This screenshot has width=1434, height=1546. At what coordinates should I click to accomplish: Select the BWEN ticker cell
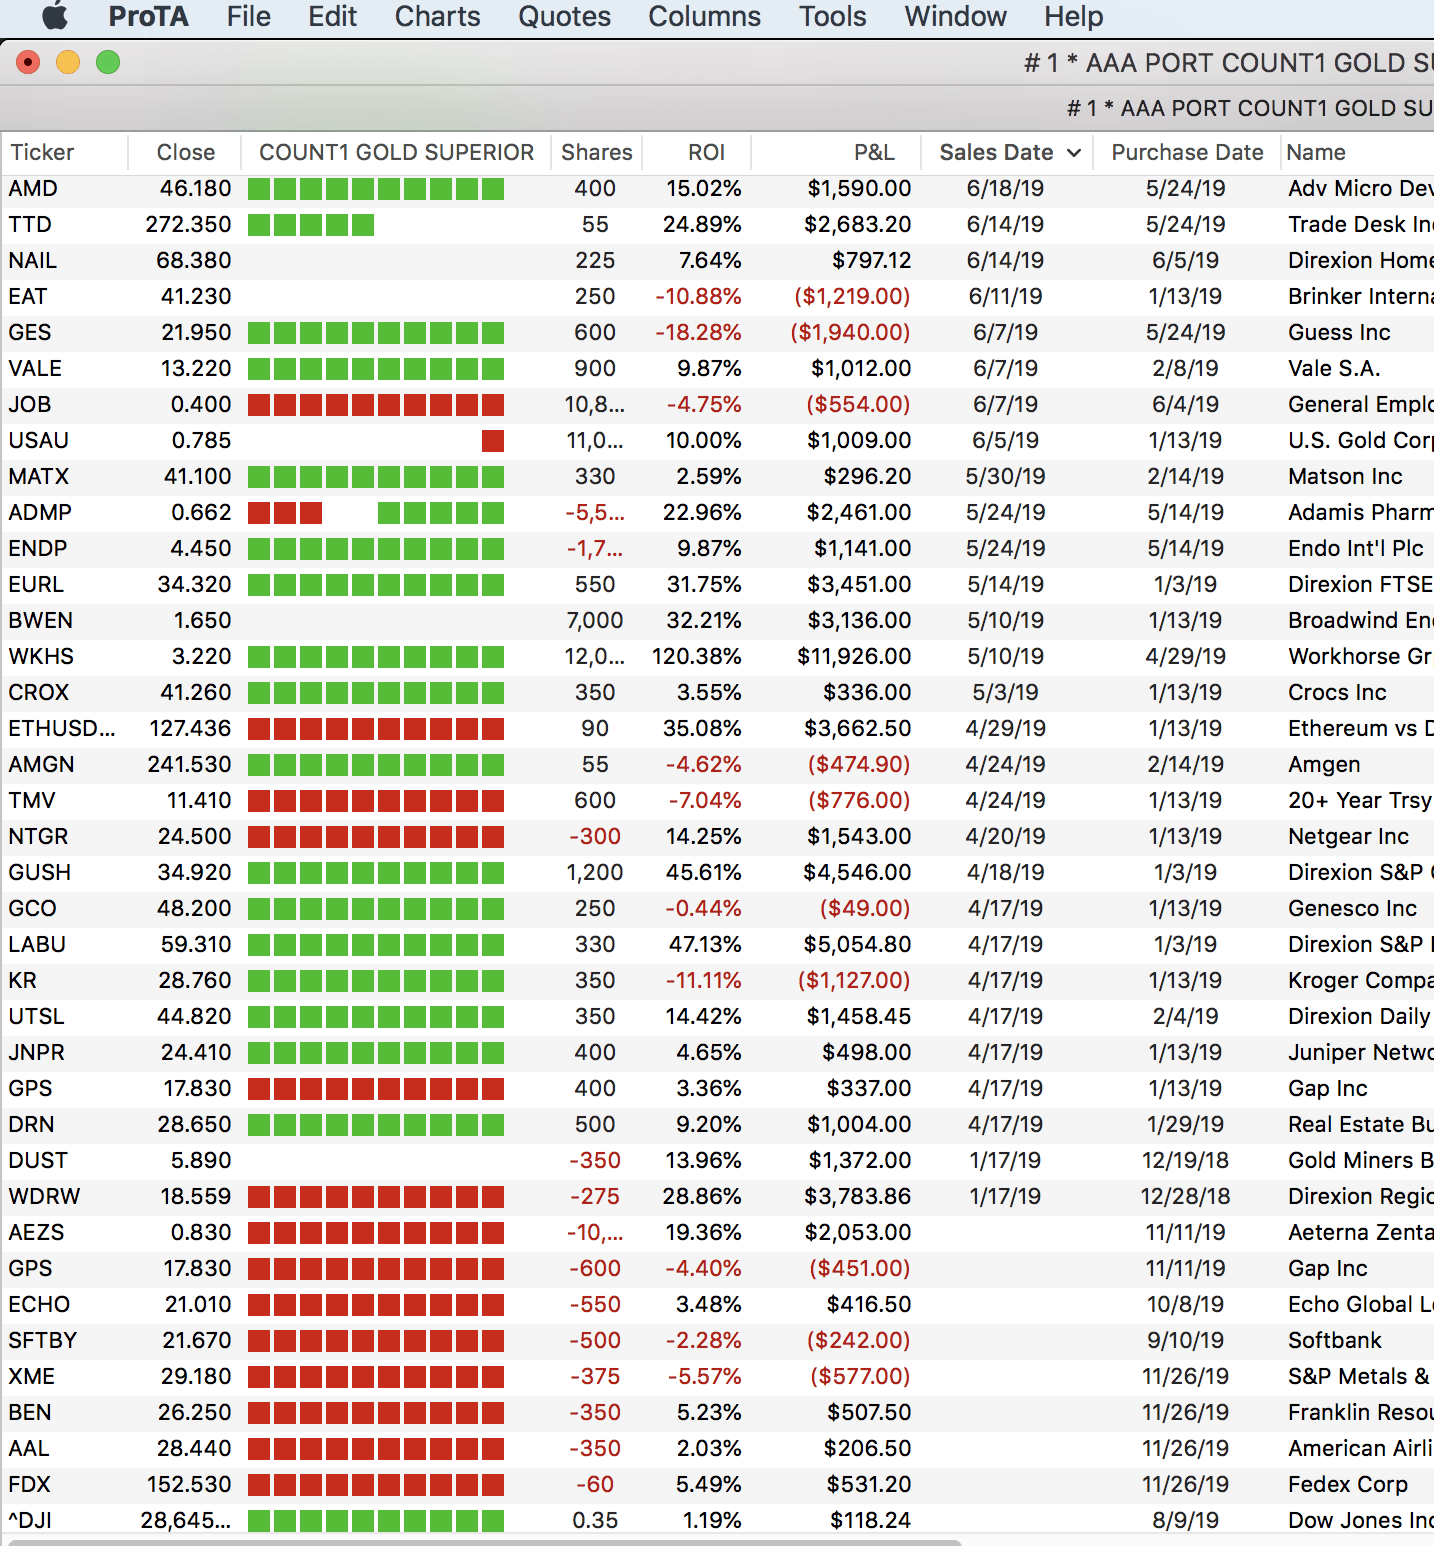pyautogui.click(x=40, y=620)
